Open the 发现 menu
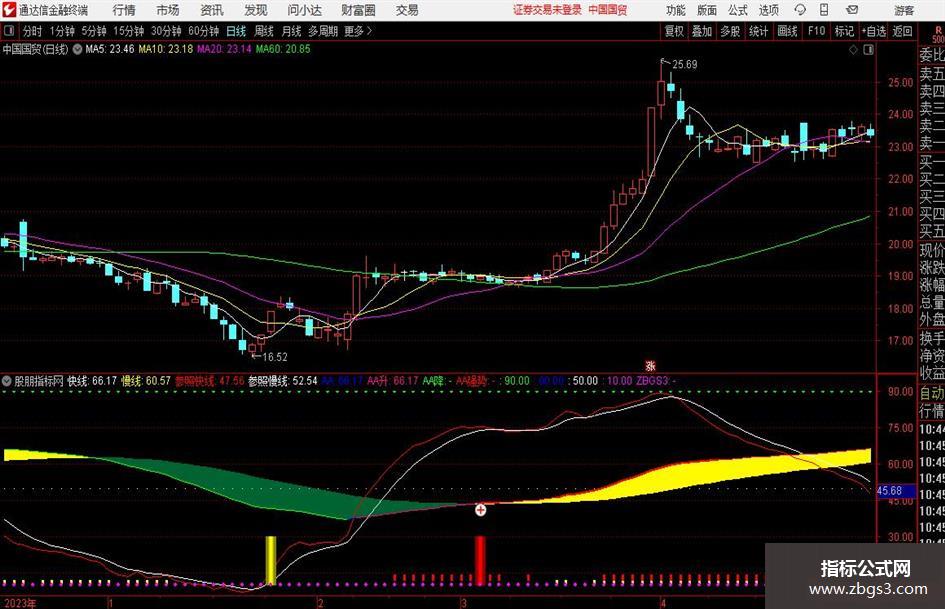The image size is (945, 609). [256, 10]
